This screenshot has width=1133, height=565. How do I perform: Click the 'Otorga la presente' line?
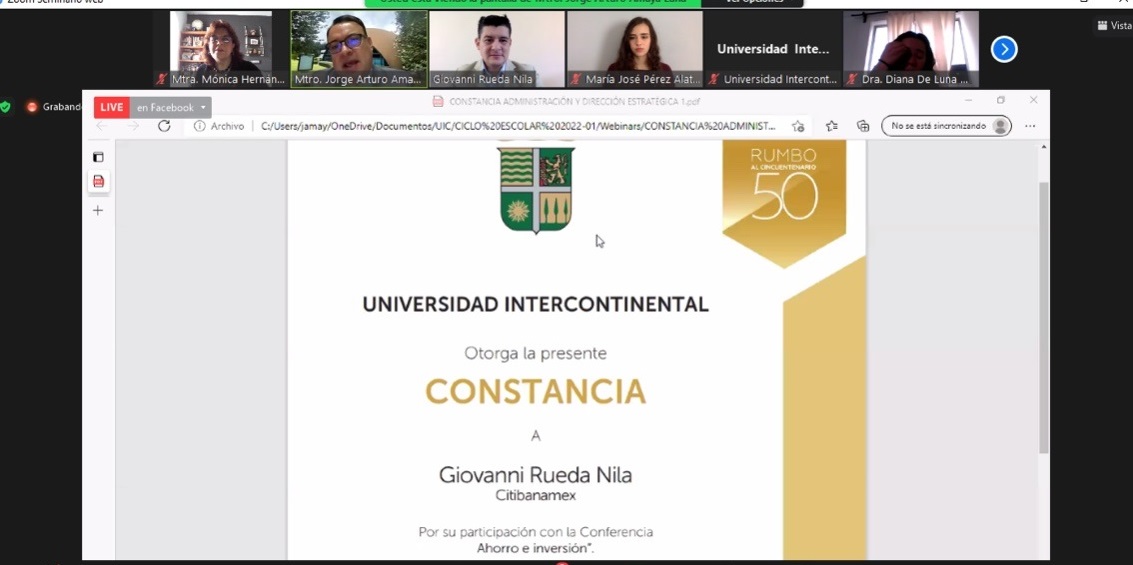[x=535, y=354]
